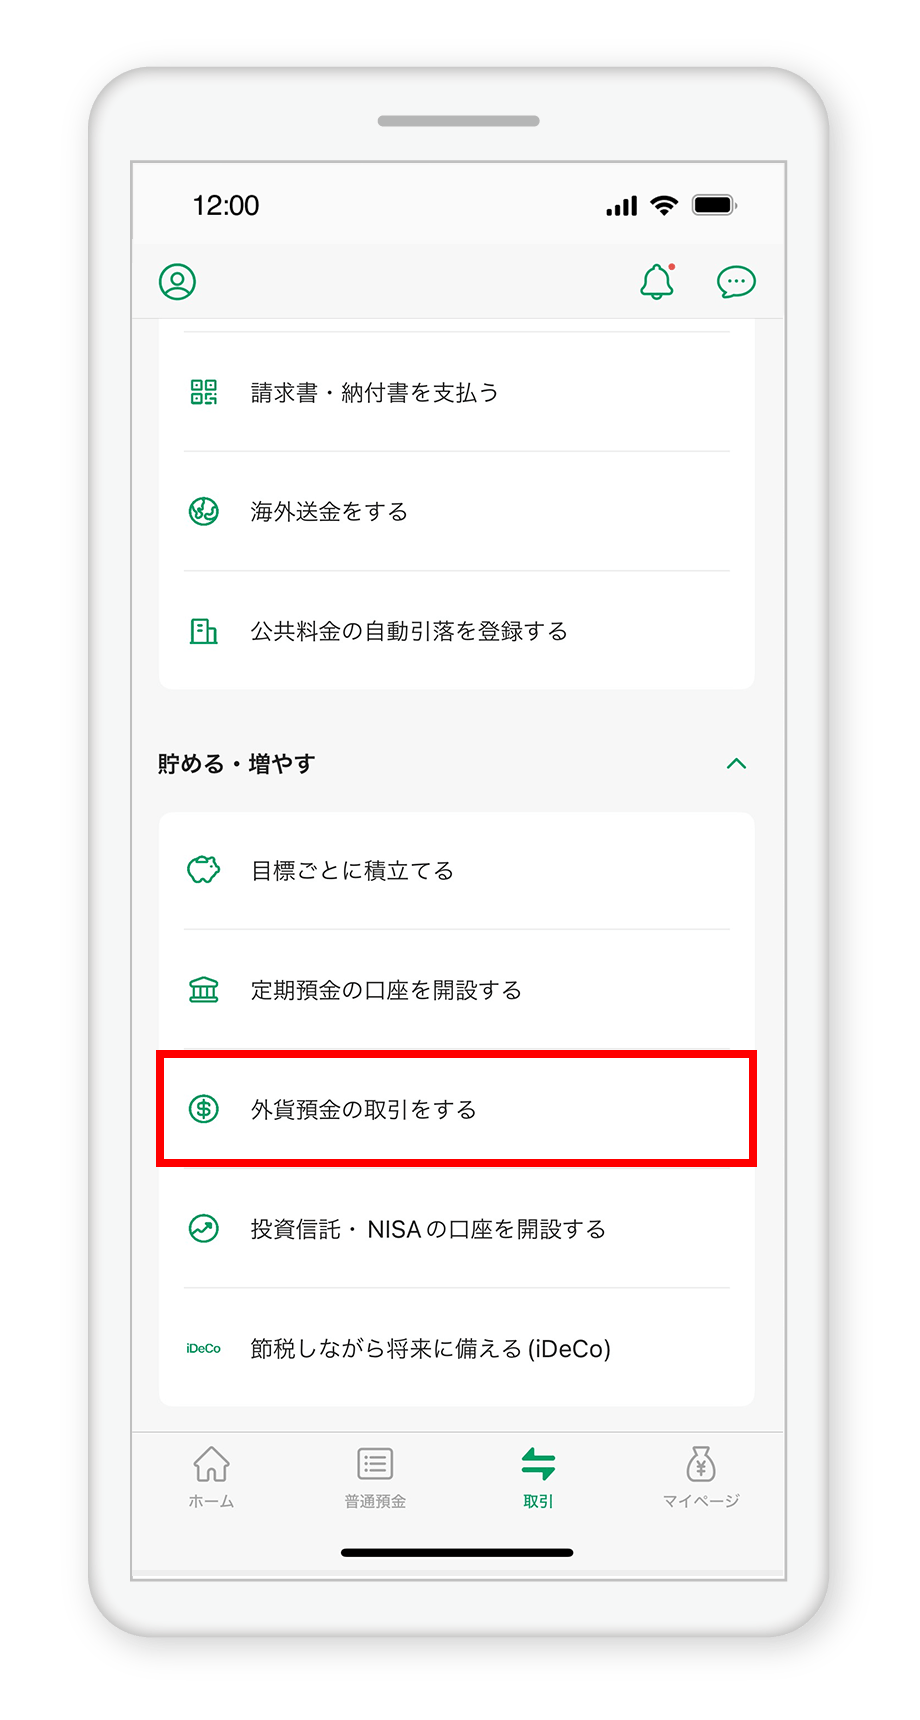920x1720 pixels.
Task: Collapse the 貯める・増やす section chevron
Action: (x=737, y=764)
